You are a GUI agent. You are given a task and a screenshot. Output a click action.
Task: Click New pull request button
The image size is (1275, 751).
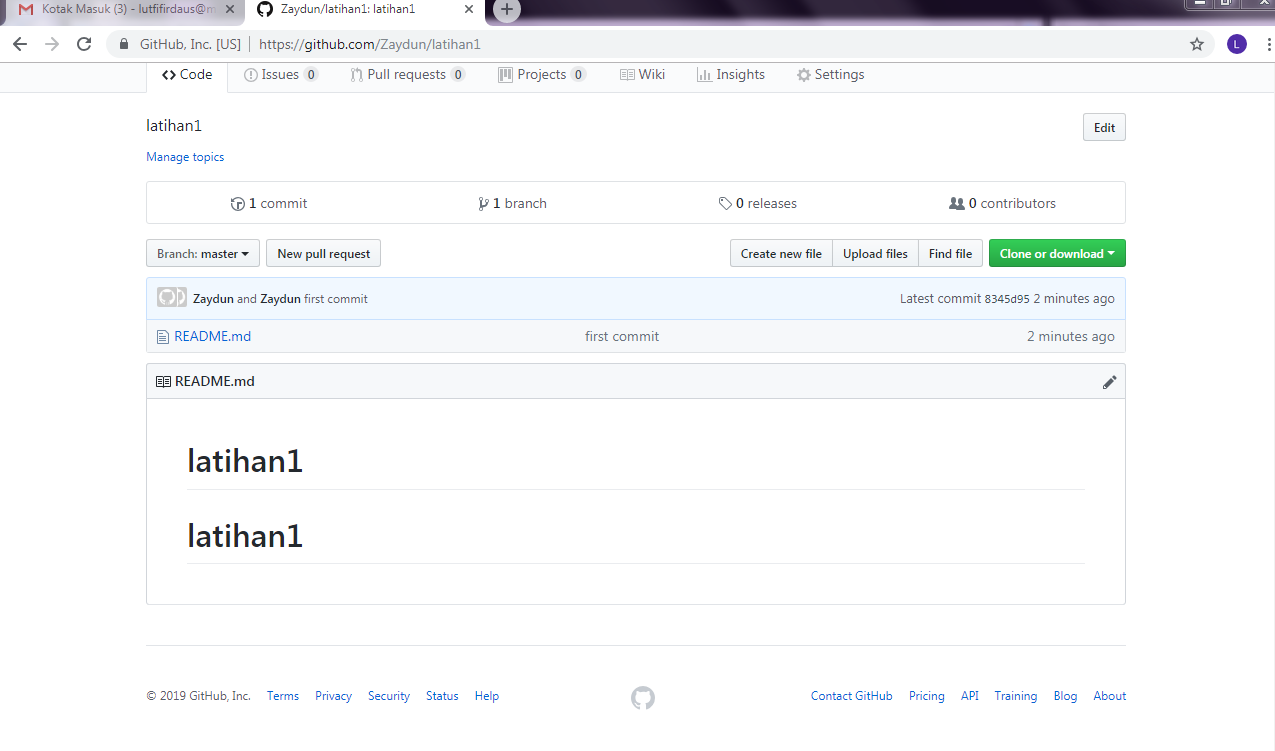coord(323,254)
